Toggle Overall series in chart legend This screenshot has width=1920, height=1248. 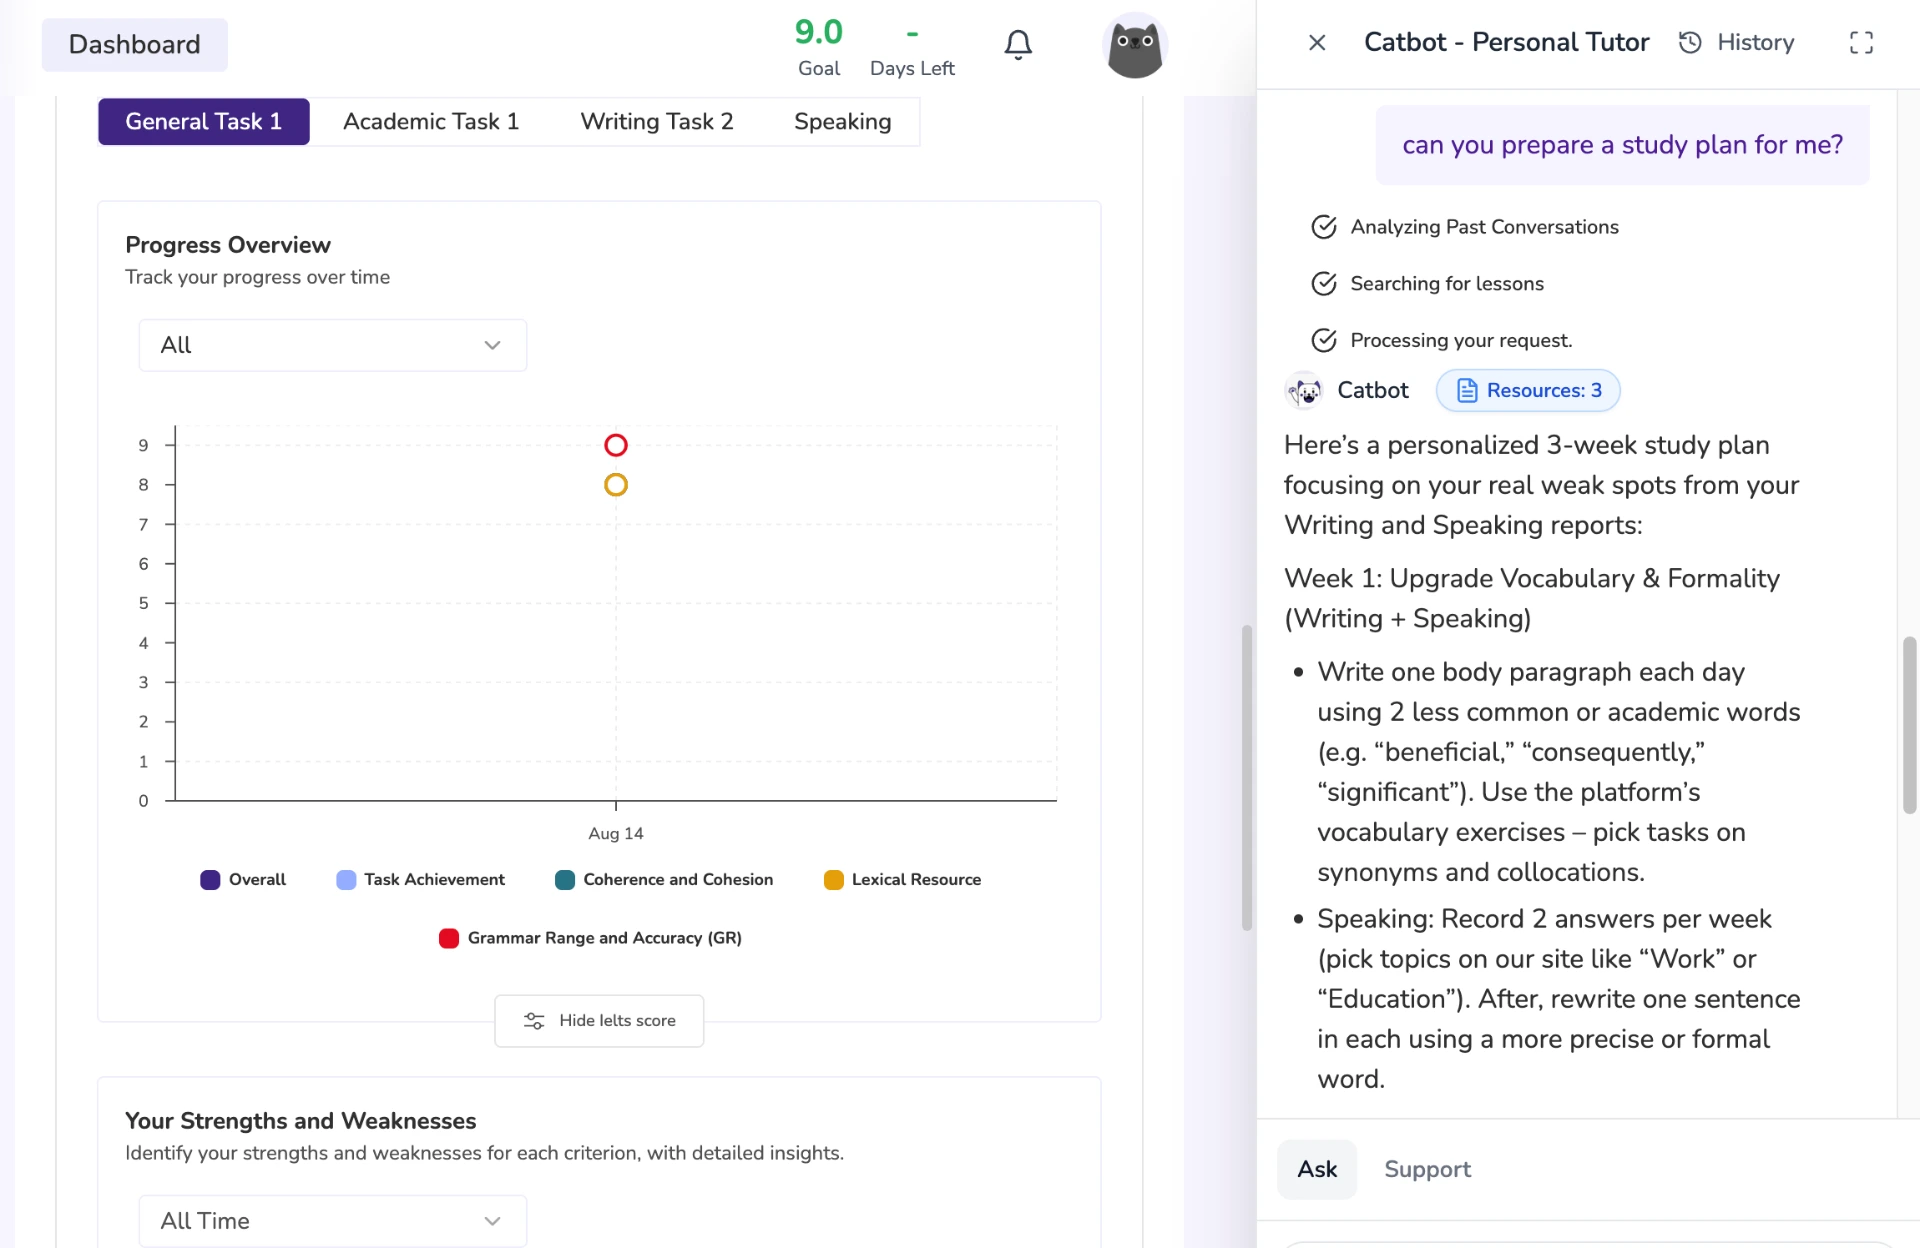click(x=243, y=879)
